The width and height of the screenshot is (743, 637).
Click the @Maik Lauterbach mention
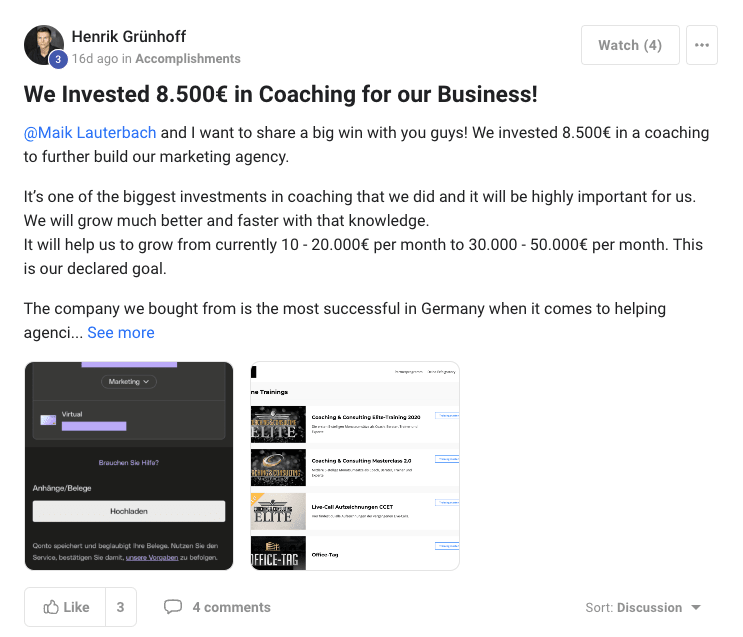pos(90,133)
